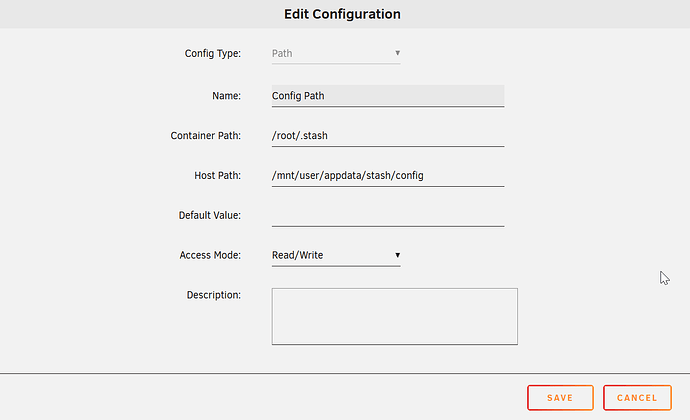Expand the Access Mode arrow indicator
690x420 pixels.
click(x=397, y=255)
